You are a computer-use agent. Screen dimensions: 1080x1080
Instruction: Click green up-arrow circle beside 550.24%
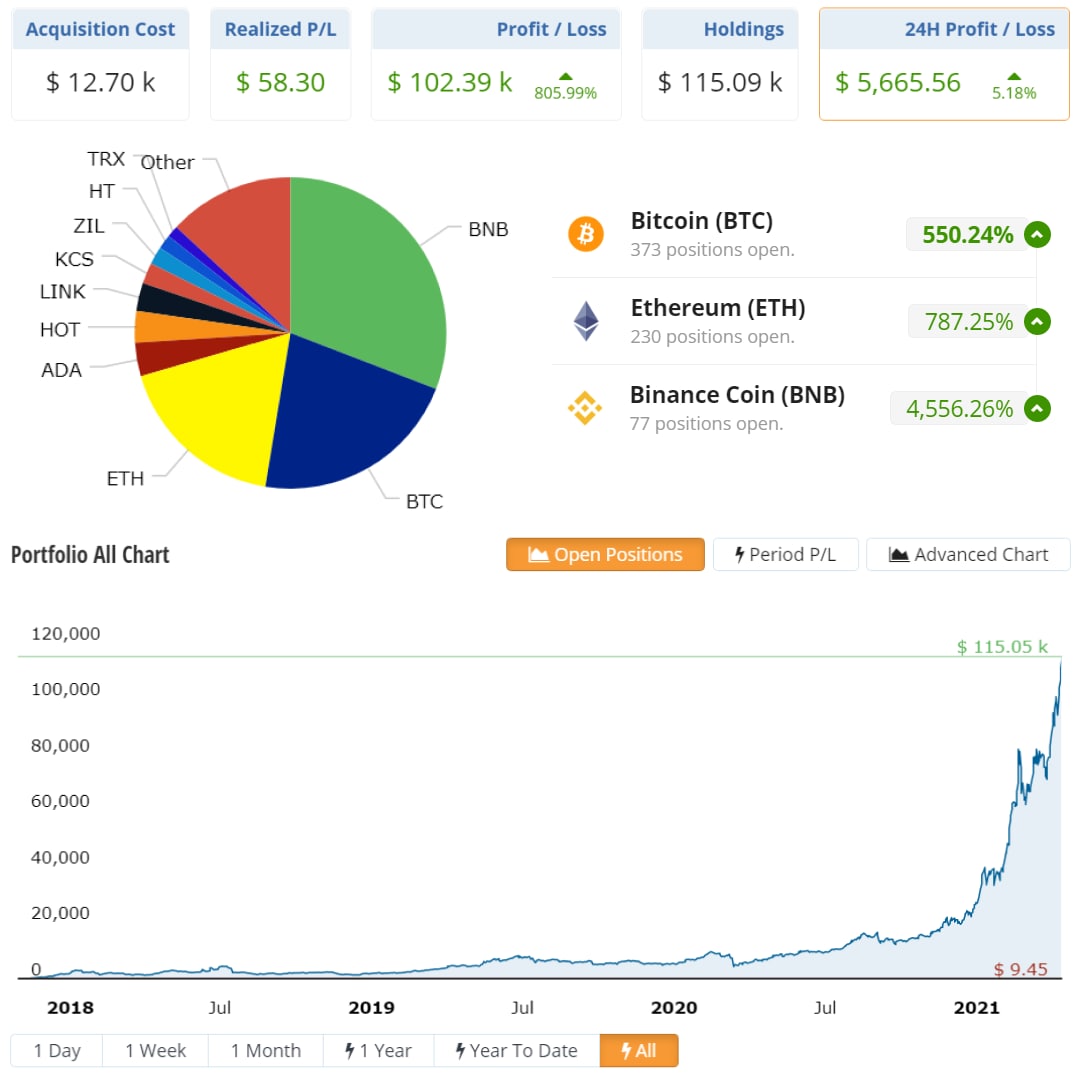click(1037, 235)
